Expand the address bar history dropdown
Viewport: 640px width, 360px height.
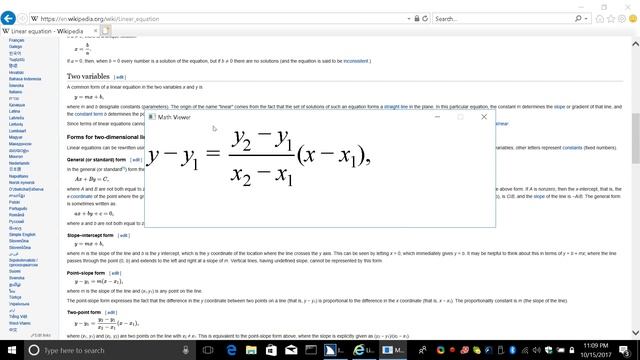409,19
